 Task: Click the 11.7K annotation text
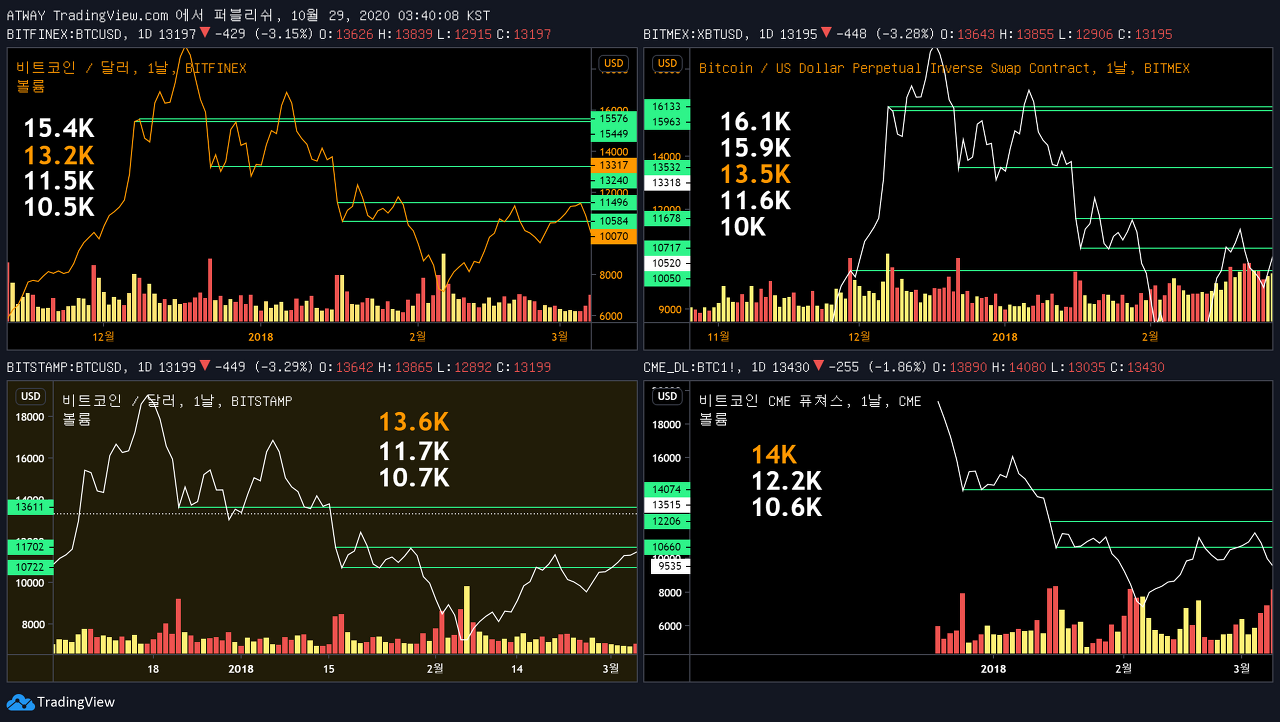pyautogui.click(x=414, y=451)
